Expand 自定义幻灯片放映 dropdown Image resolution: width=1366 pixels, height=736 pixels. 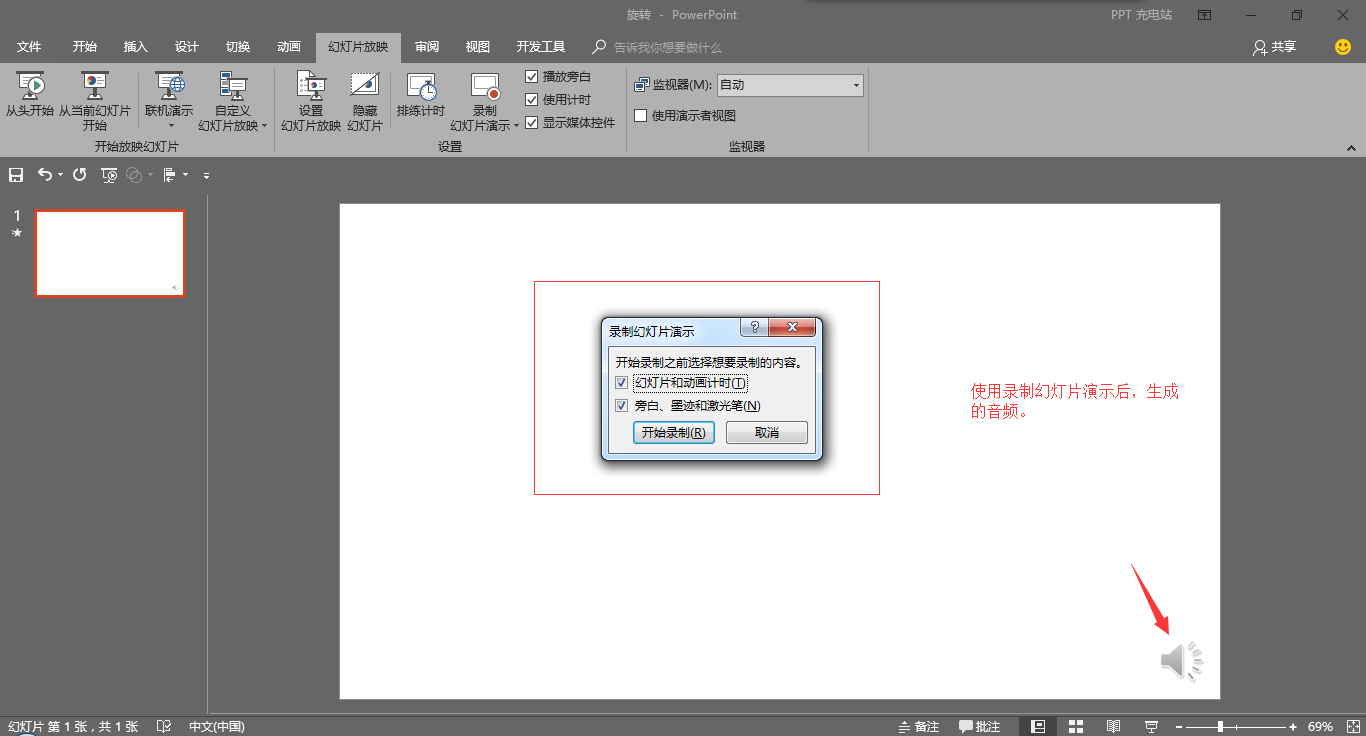tap(264, 126)
